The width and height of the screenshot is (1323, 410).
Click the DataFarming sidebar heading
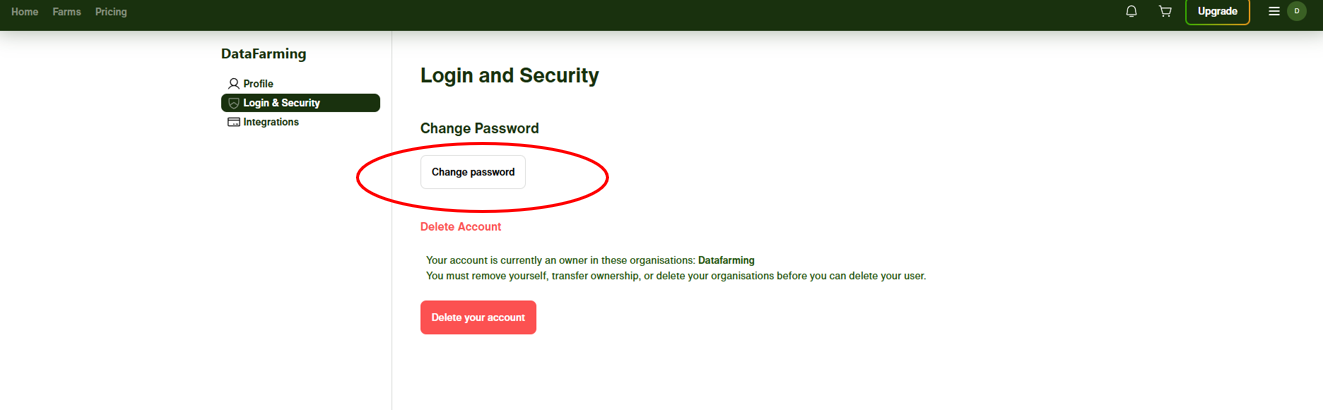point(264,54)
